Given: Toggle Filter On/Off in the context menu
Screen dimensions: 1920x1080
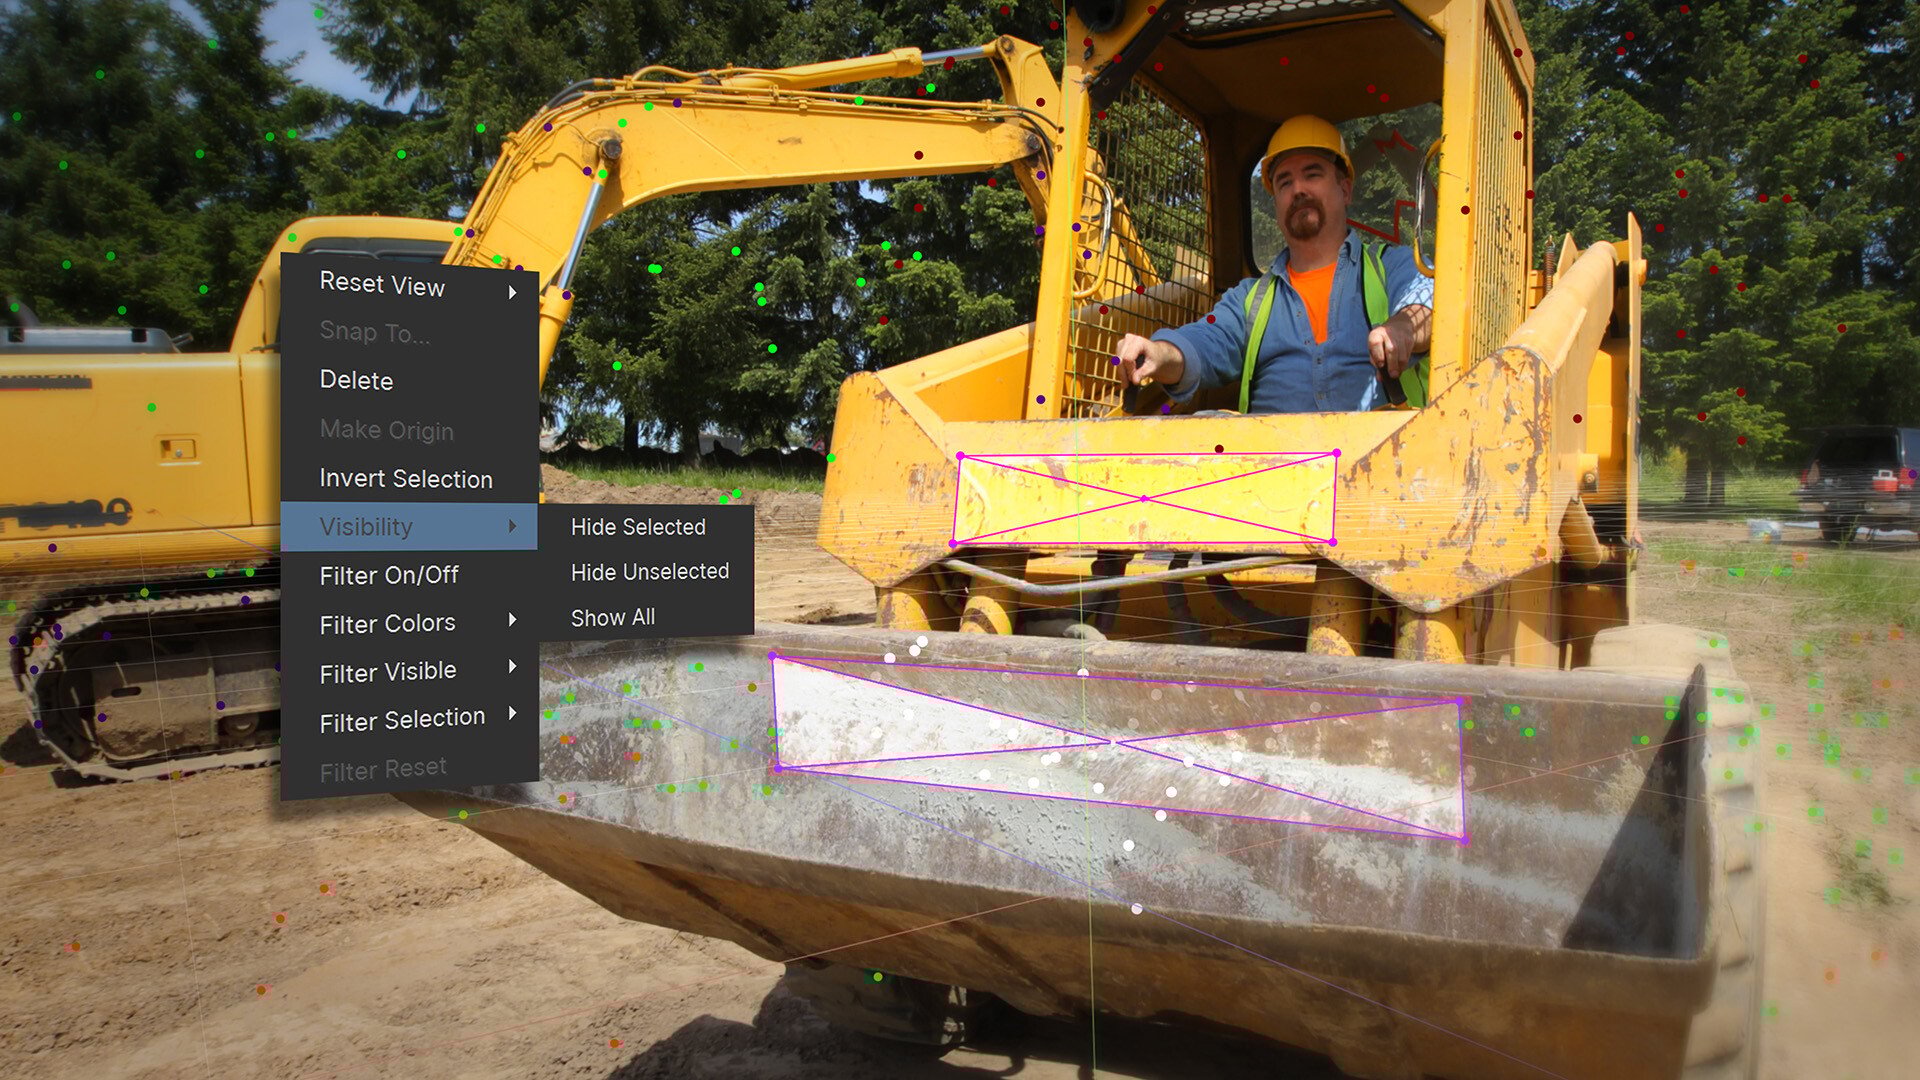Looking at the screenshot, I should [x=389, y=575].
